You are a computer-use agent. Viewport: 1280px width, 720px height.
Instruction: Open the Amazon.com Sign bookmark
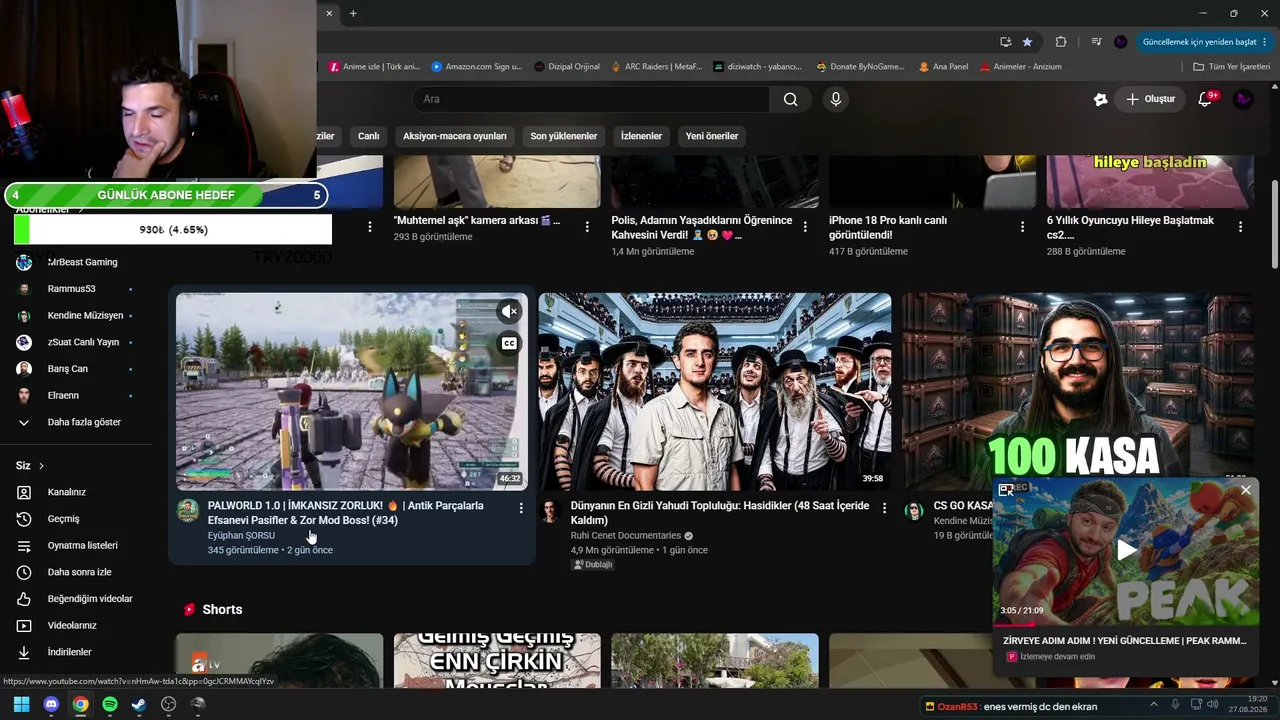pyautogui.click(x=477, y=67)
